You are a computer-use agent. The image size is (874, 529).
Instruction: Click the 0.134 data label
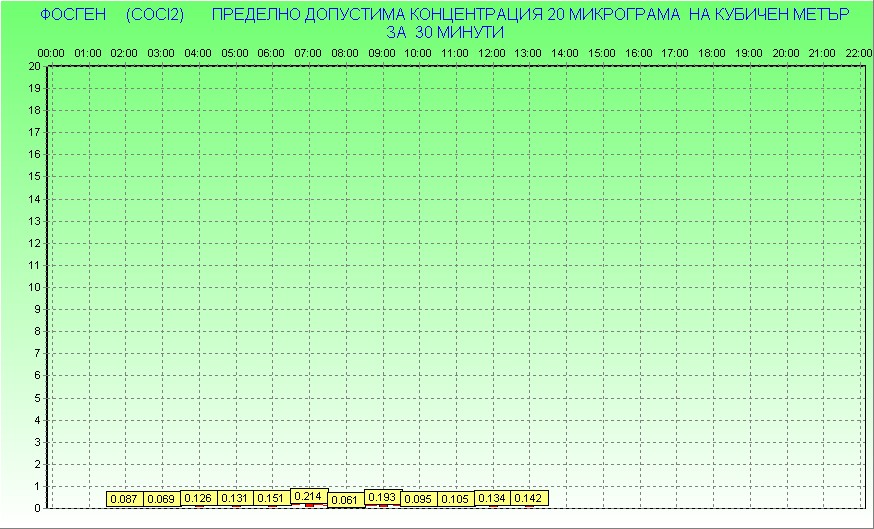tap(492, 498)
